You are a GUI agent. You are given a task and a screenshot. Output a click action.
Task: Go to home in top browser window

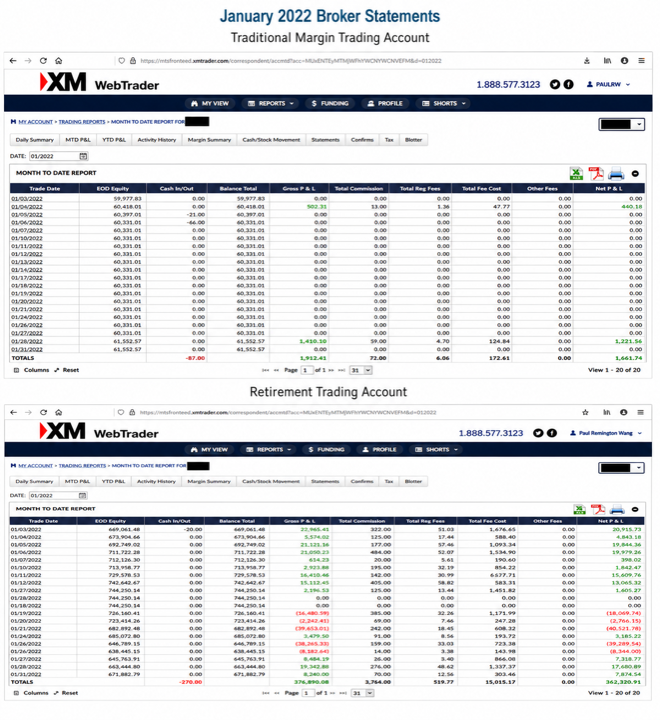click(x=58, y=61)
